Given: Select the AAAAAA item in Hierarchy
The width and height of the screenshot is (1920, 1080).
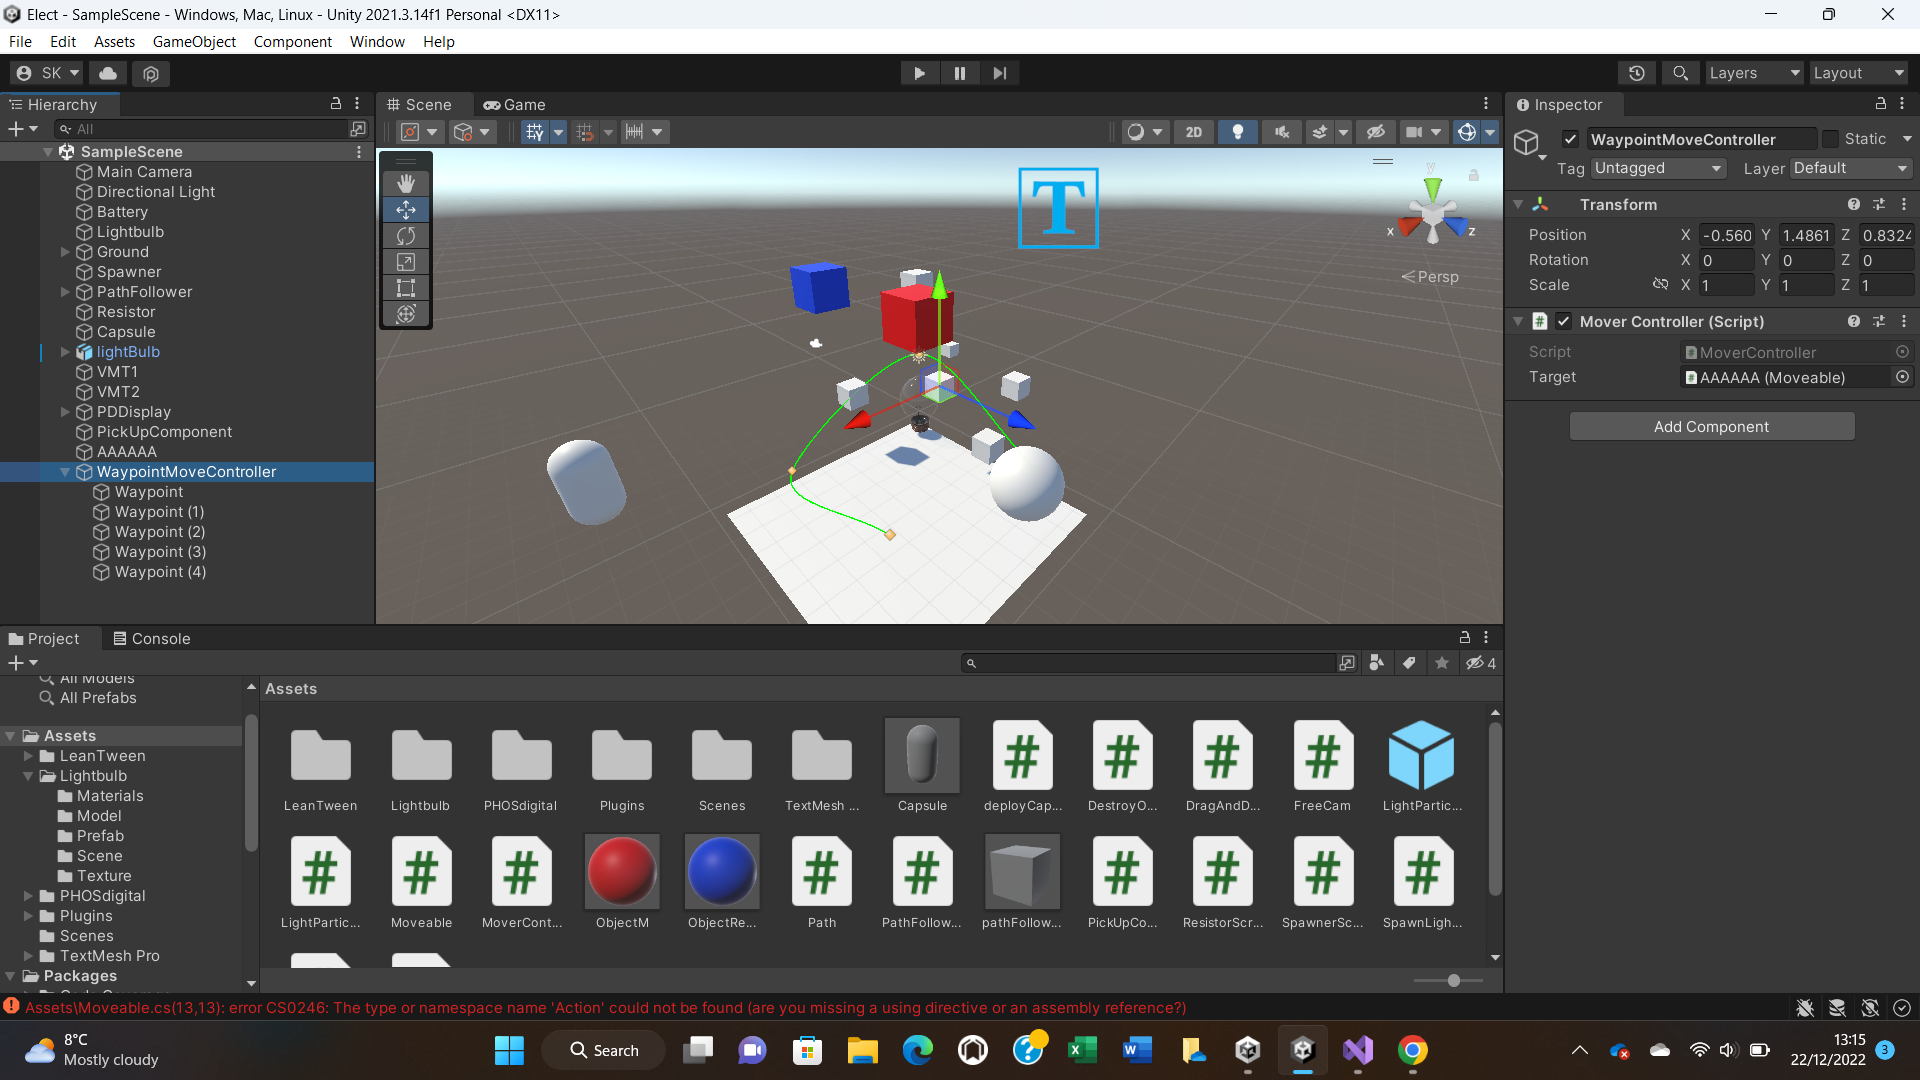Looking at the screenshot, I should (125, 451).
